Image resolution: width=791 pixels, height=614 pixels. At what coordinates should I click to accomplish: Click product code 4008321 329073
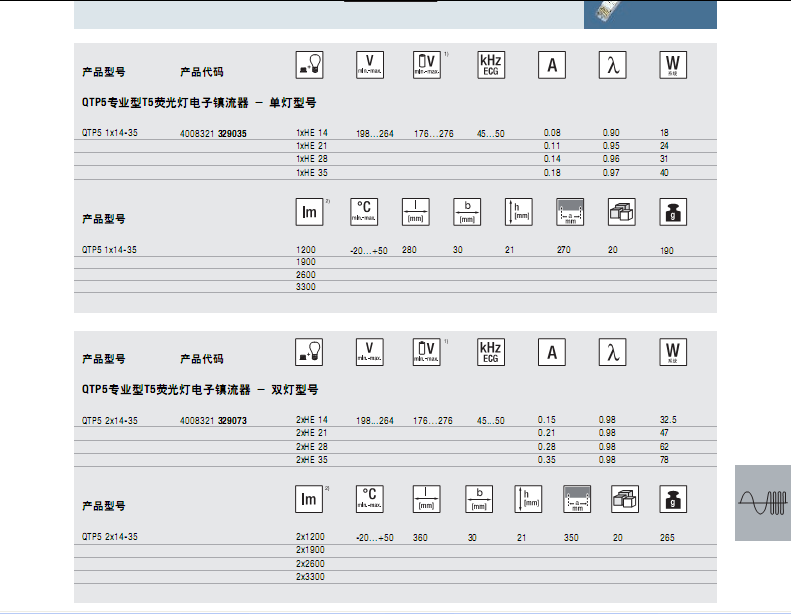click(214, 421)
